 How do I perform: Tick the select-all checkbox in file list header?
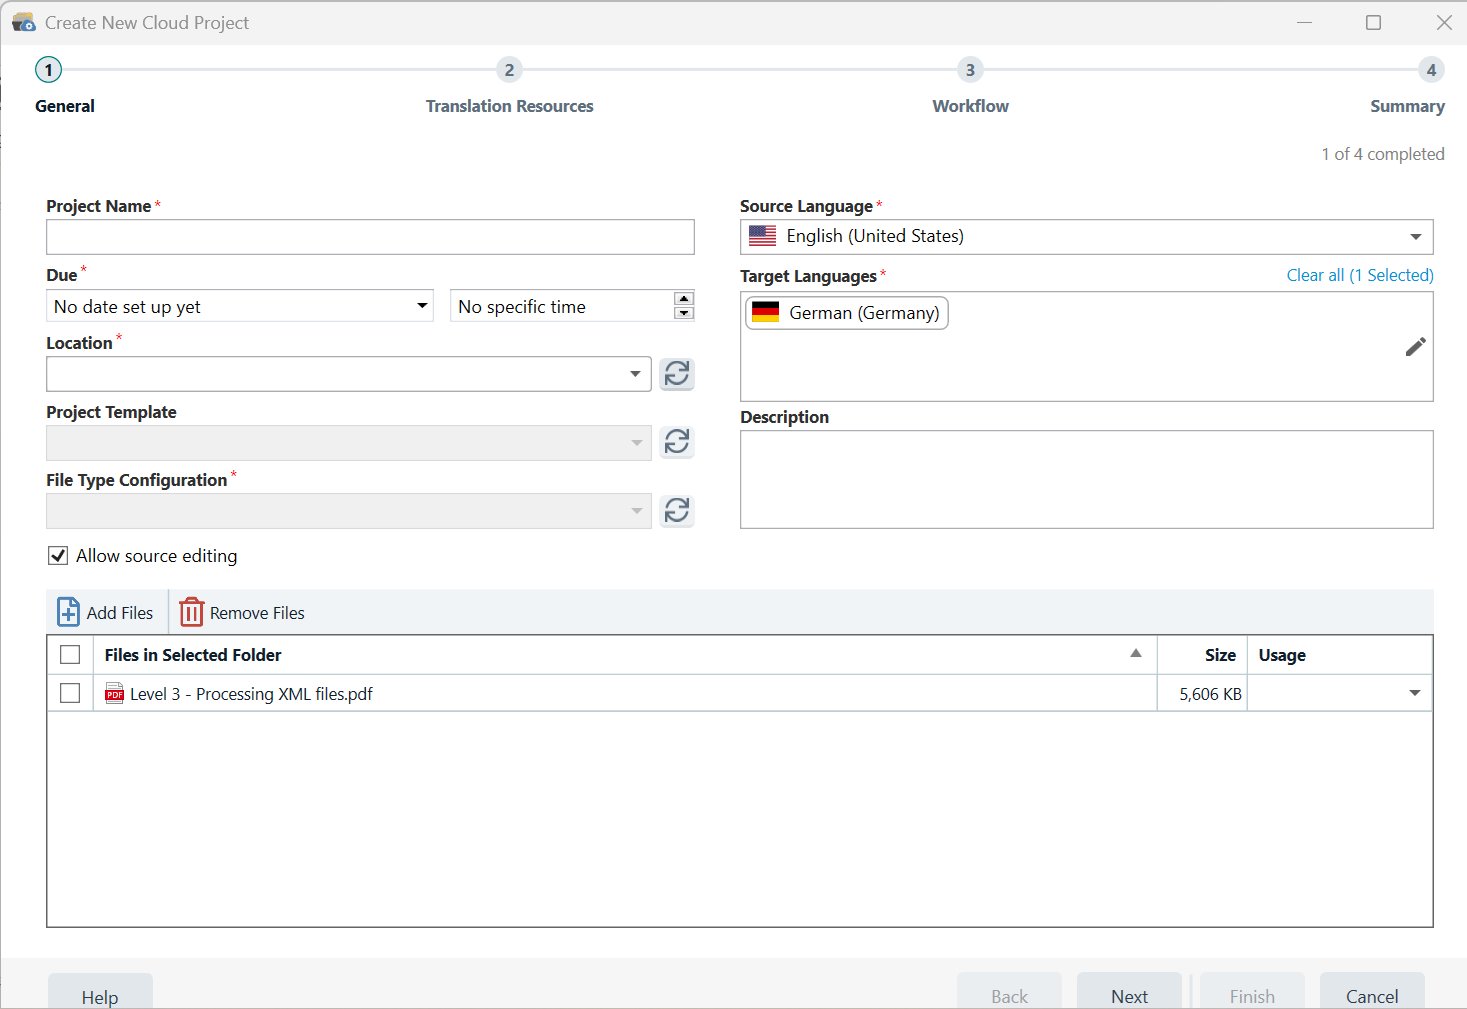click(x=70, y=655)
